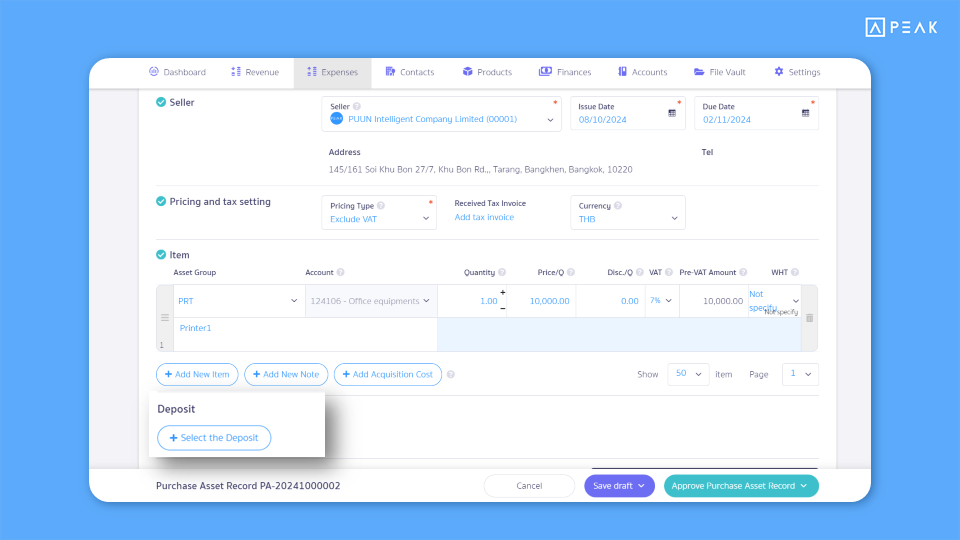
Task: Switch to the Revenue tab
Action: click(255, 72)
